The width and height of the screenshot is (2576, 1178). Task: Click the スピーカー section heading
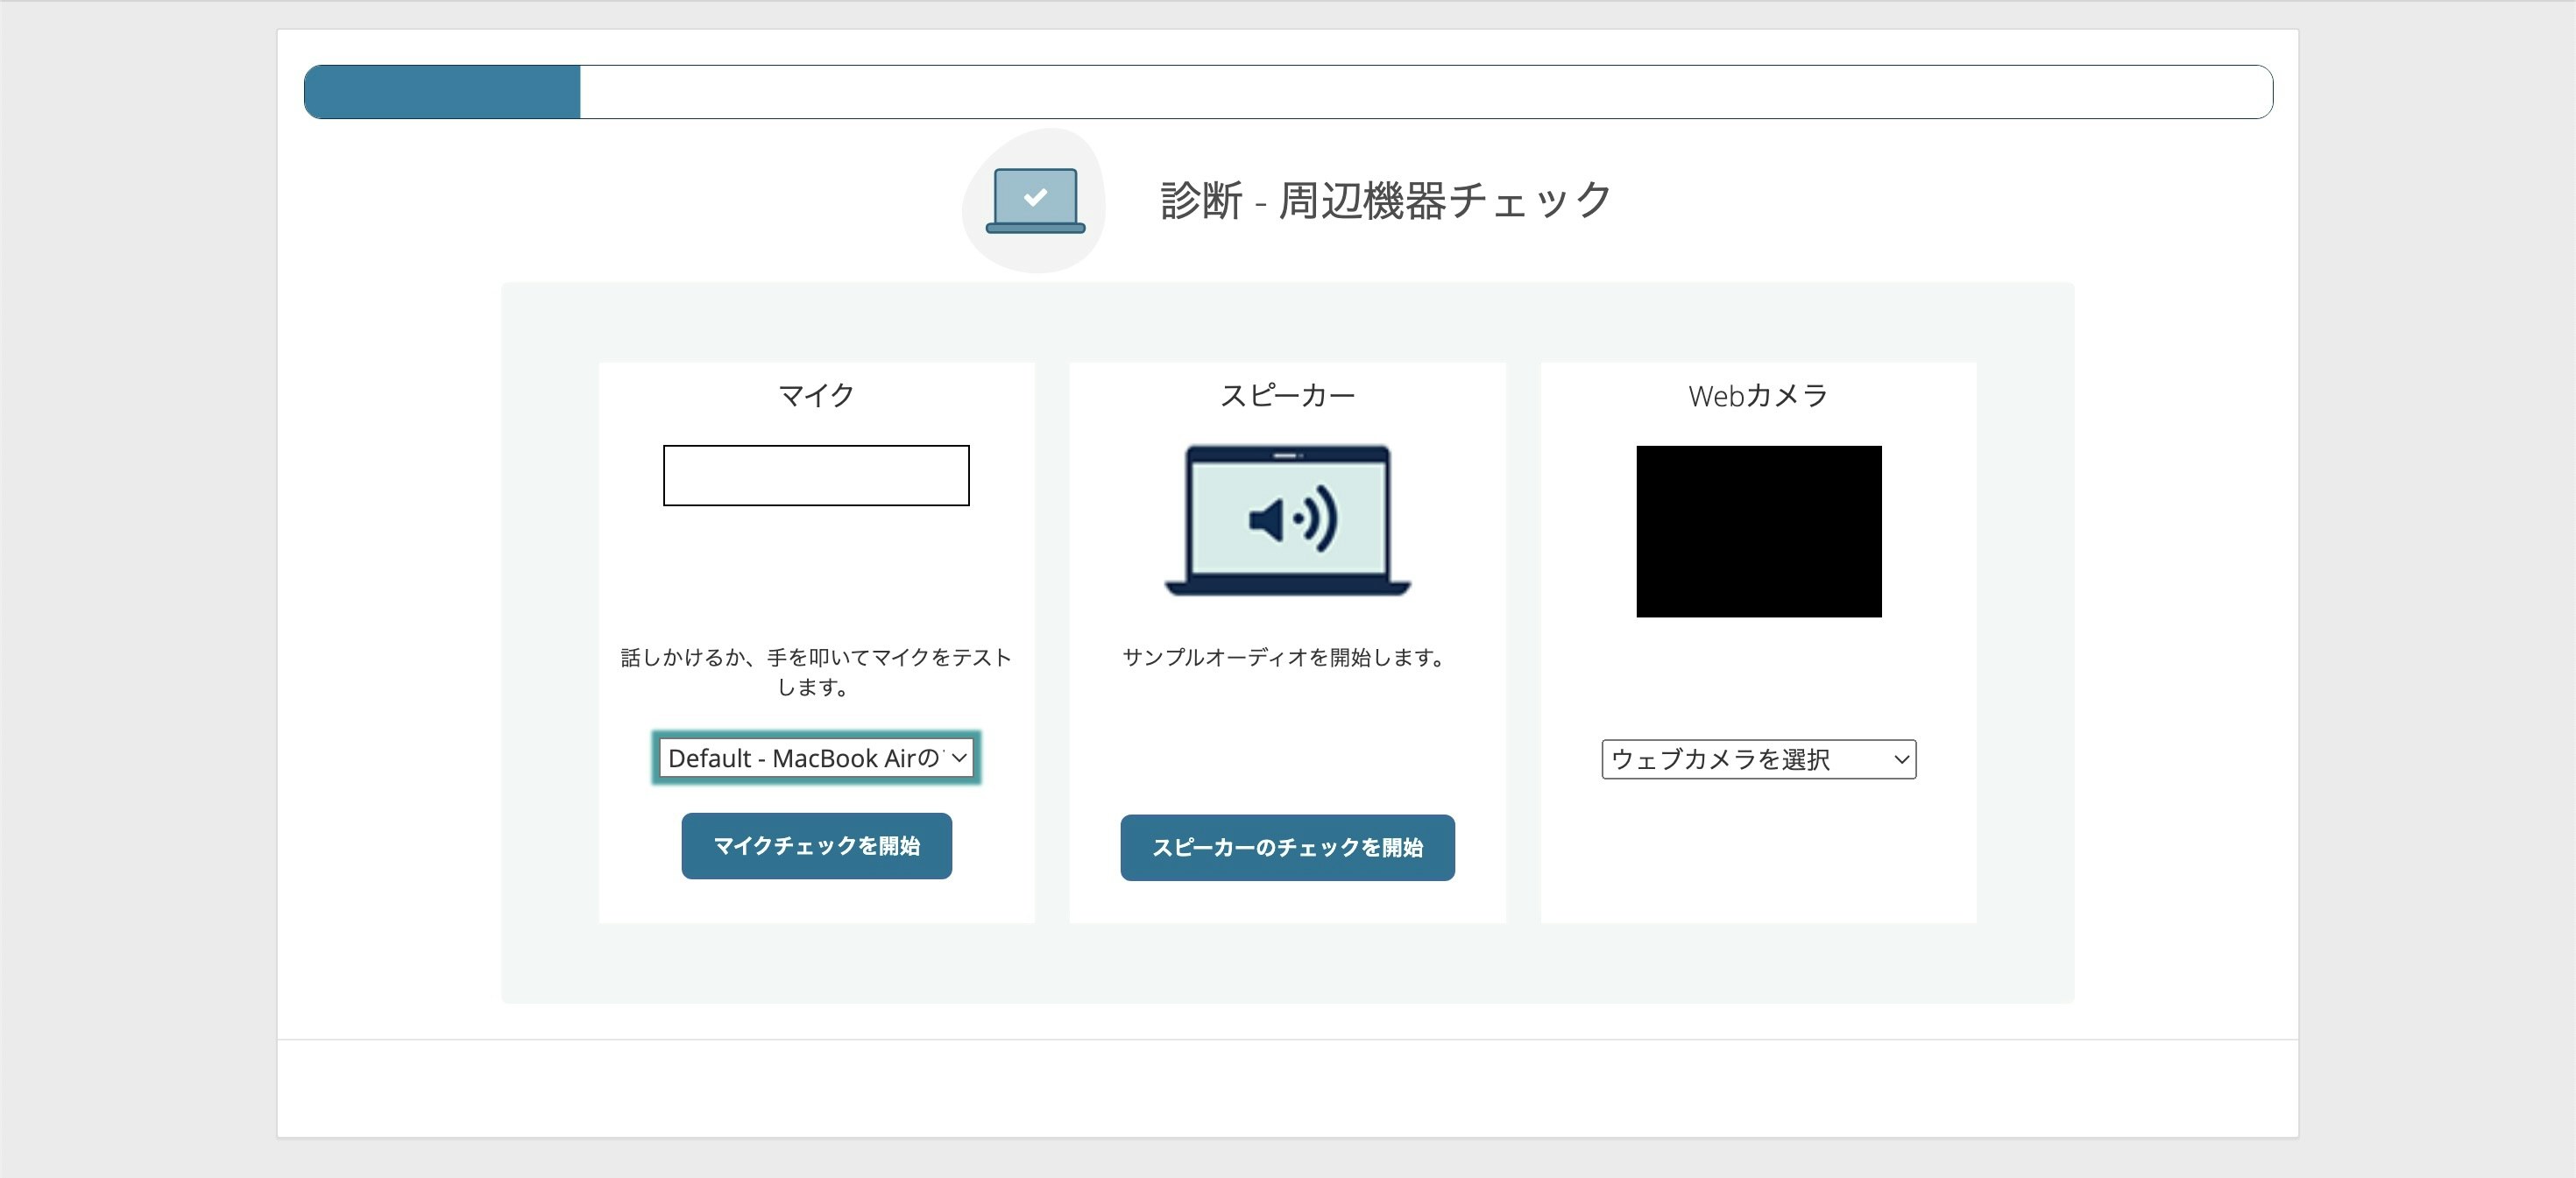1287,396
